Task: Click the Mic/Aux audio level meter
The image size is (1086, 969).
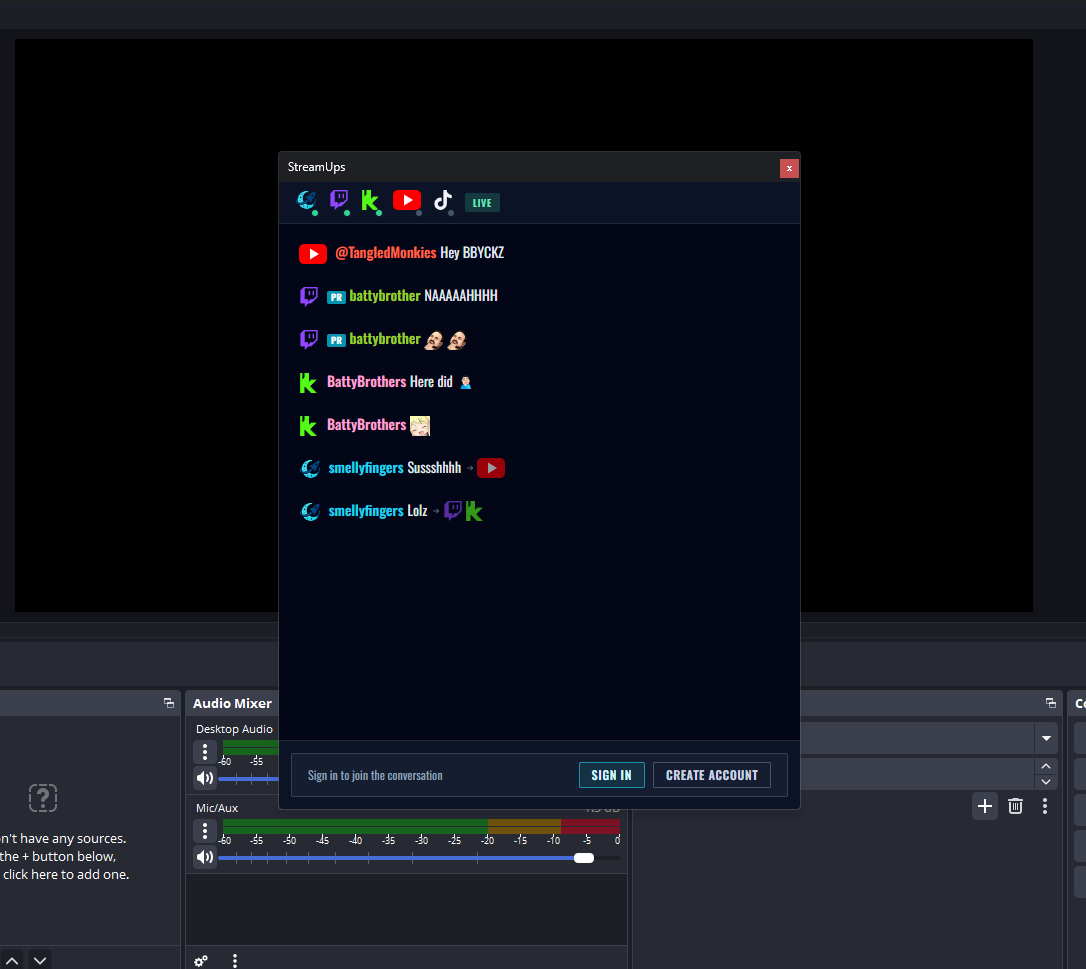Action: pyautogui.click(x=421, y=826)
